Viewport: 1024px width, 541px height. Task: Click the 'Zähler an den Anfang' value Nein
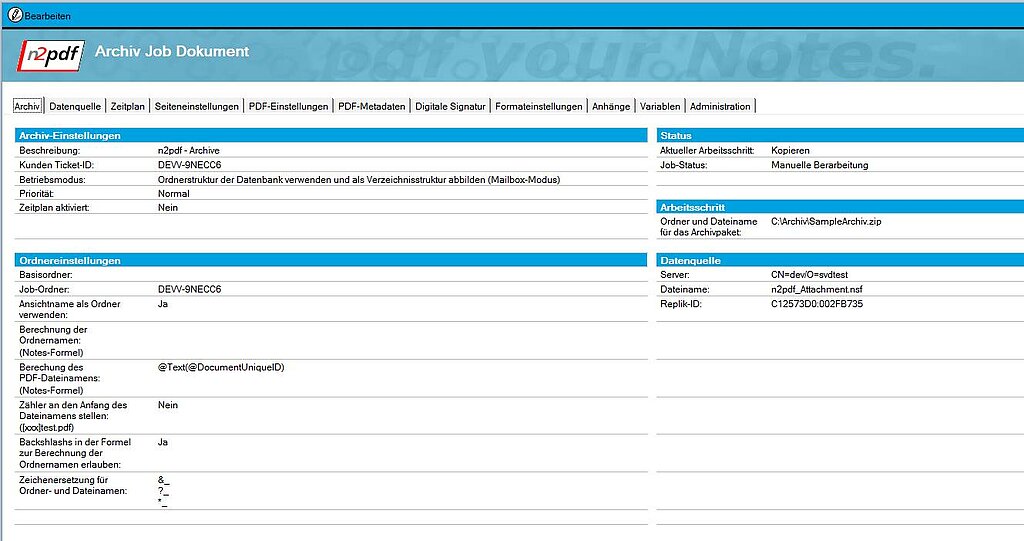(168, 405)
